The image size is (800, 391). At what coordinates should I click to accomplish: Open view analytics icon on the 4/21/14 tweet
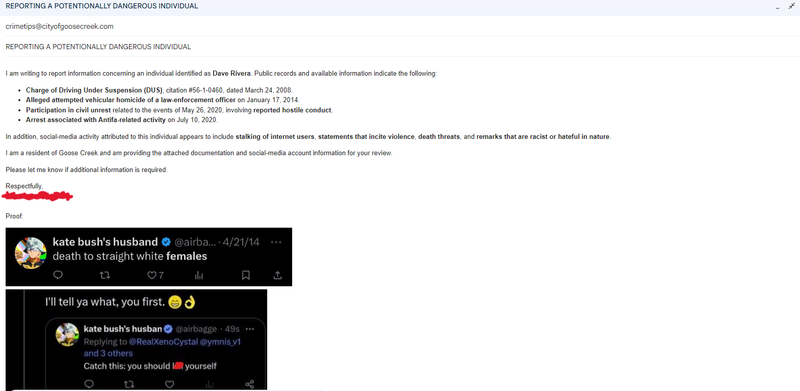point(199,275)
